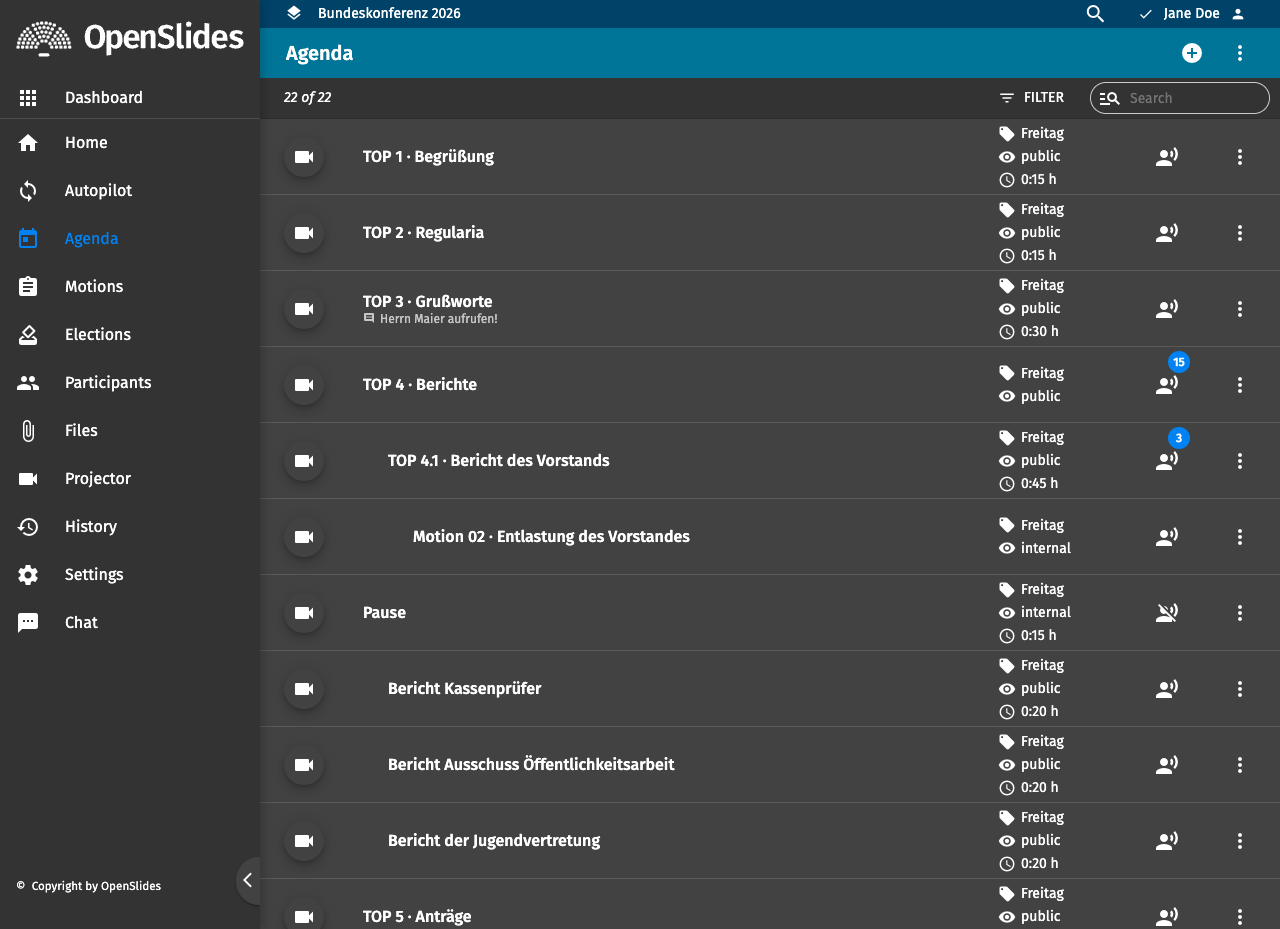Open list of speakers for TOP 4 · Berichte
Screen dimensions: 1280x929
(x=1167, y=385)
